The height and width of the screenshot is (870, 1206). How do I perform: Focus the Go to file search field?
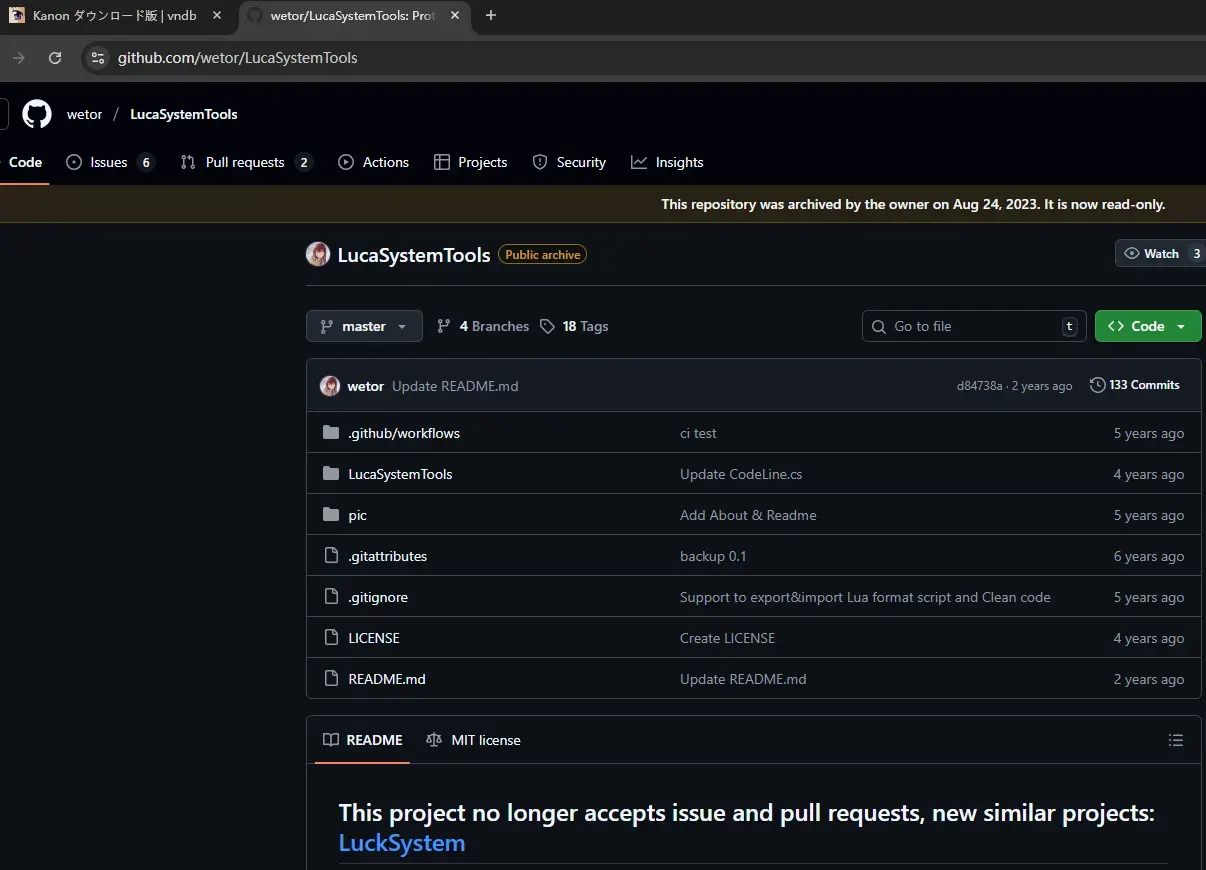click(974, 326)
